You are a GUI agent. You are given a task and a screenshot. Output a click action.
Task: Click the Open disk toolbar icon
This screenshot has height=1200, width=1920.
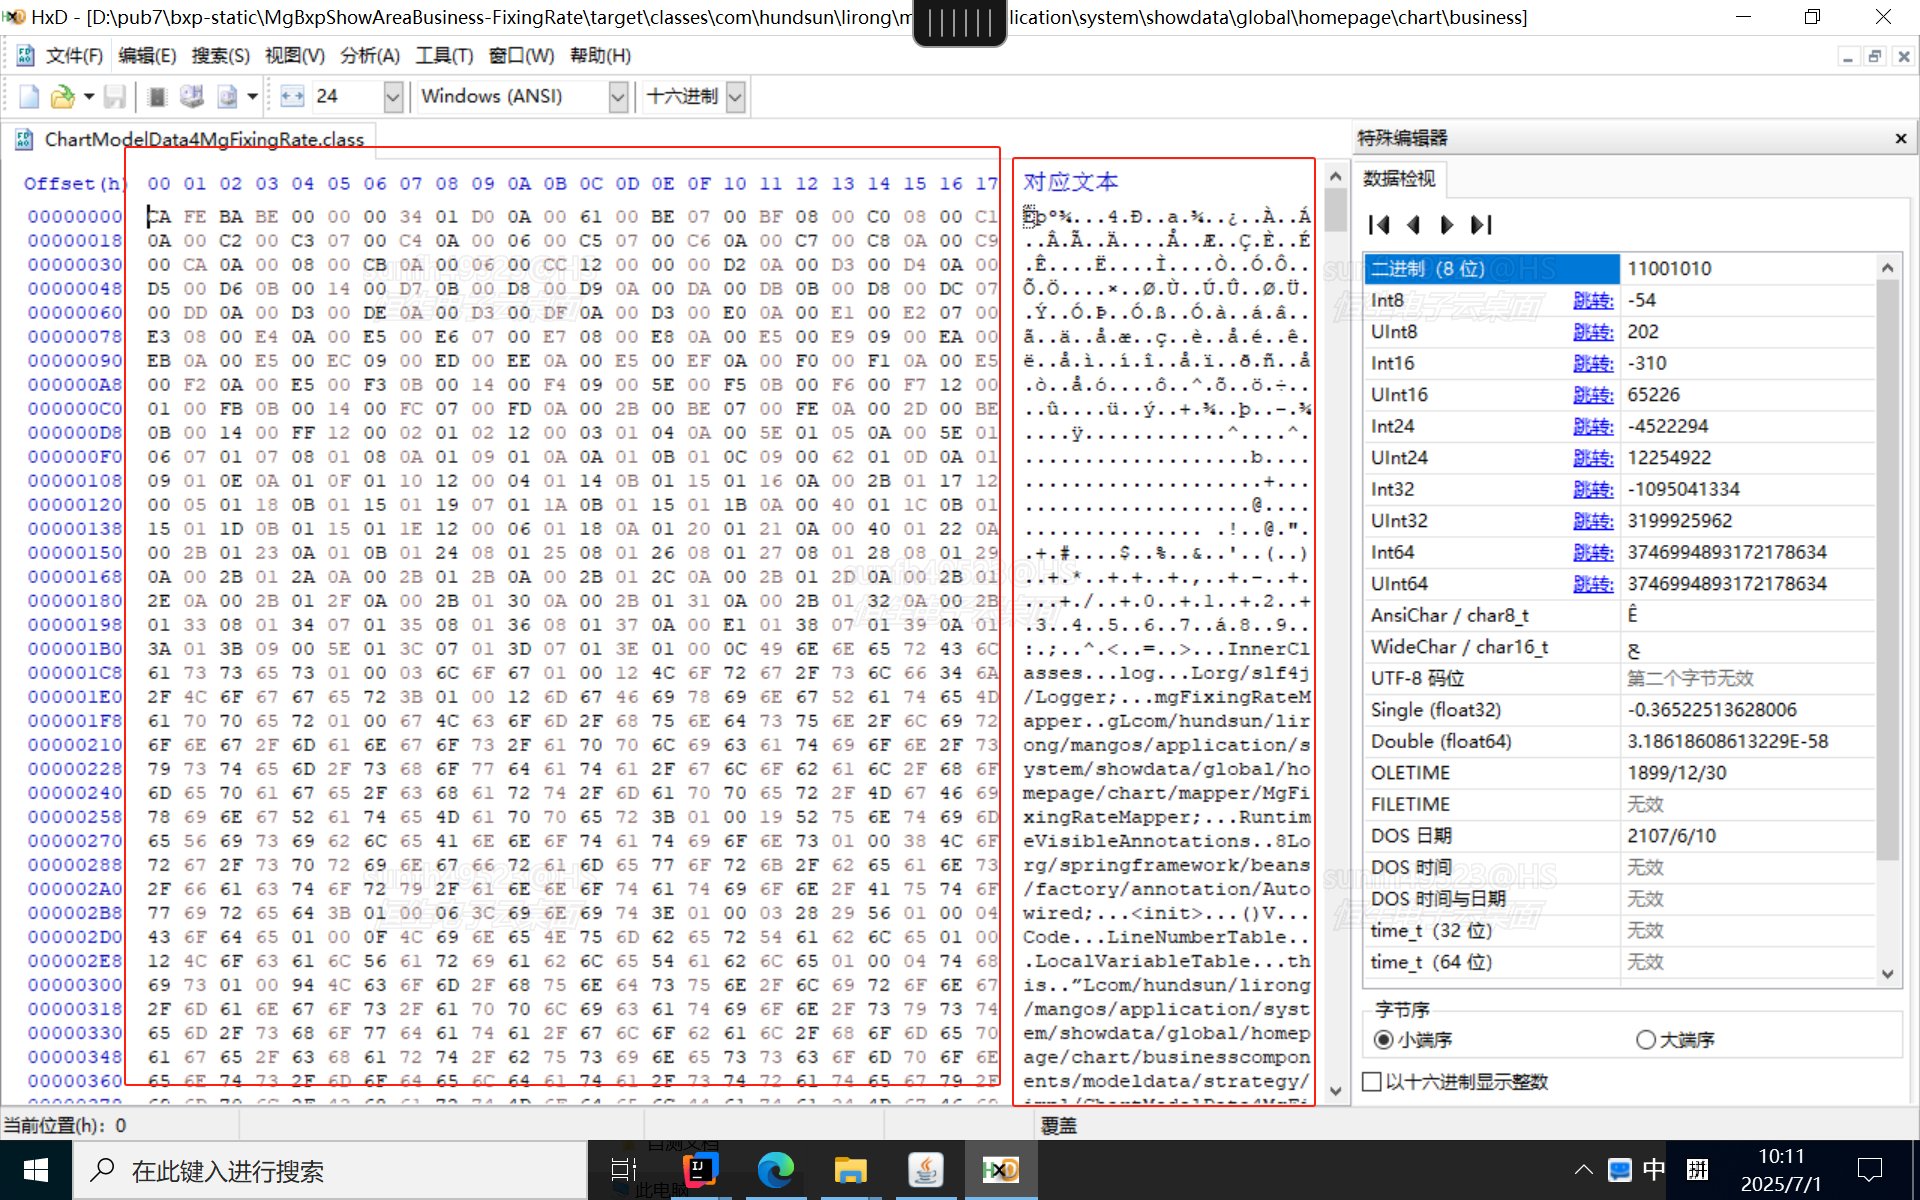(x=191, y=97)
